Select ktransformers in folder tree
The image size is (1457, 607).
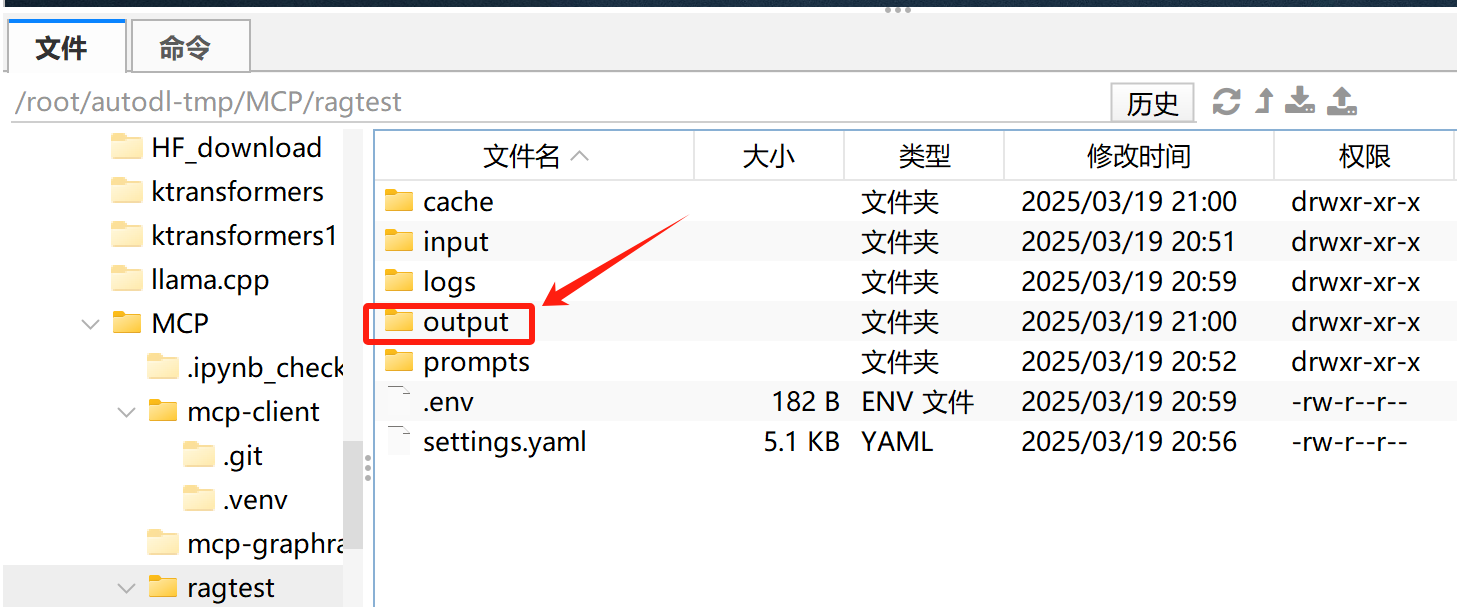click(237, 192)
